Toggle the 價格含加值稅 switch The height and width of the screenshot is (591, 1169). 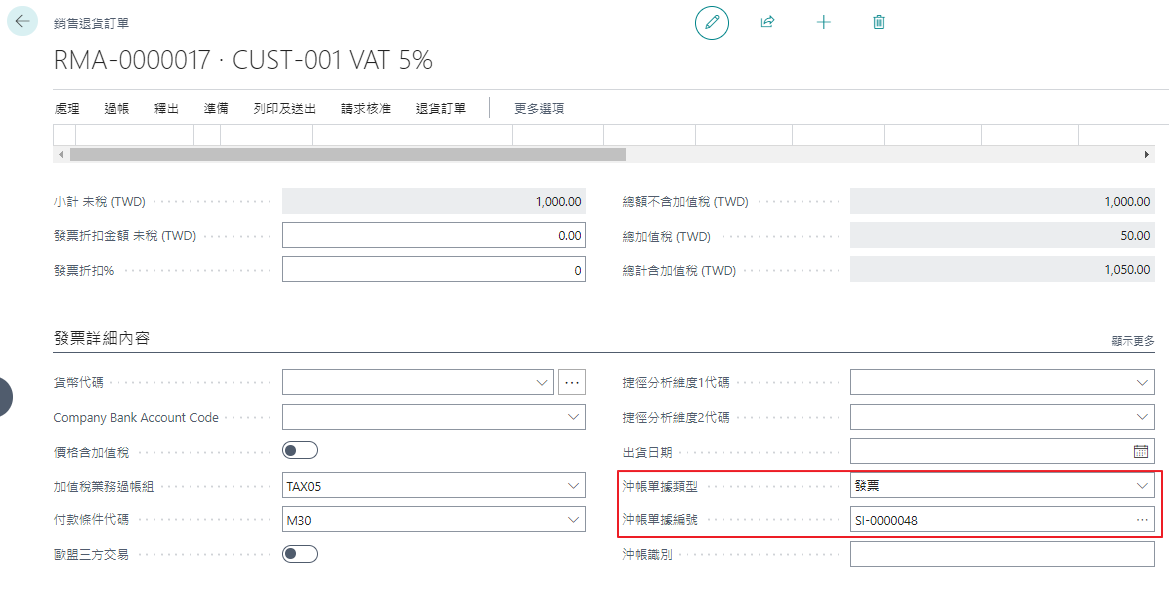click(x=300, y=450)
